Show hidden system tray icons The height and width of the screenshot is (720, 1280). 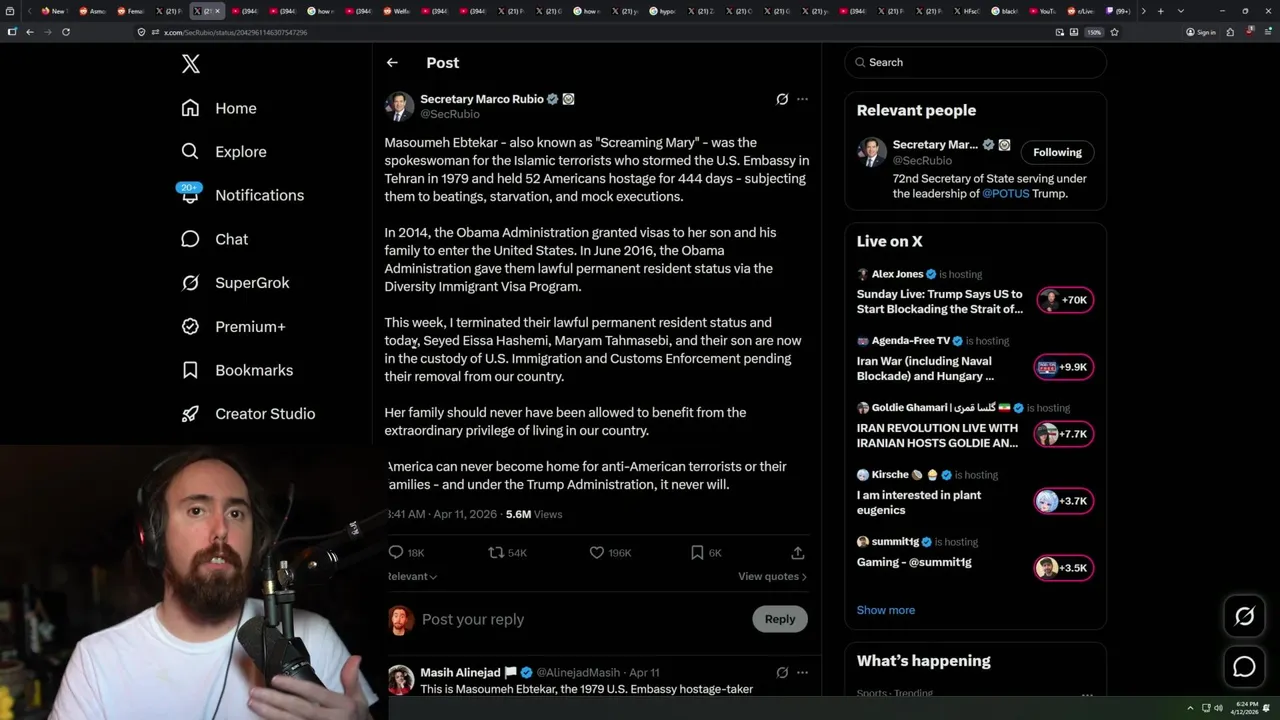[1190, 708]
